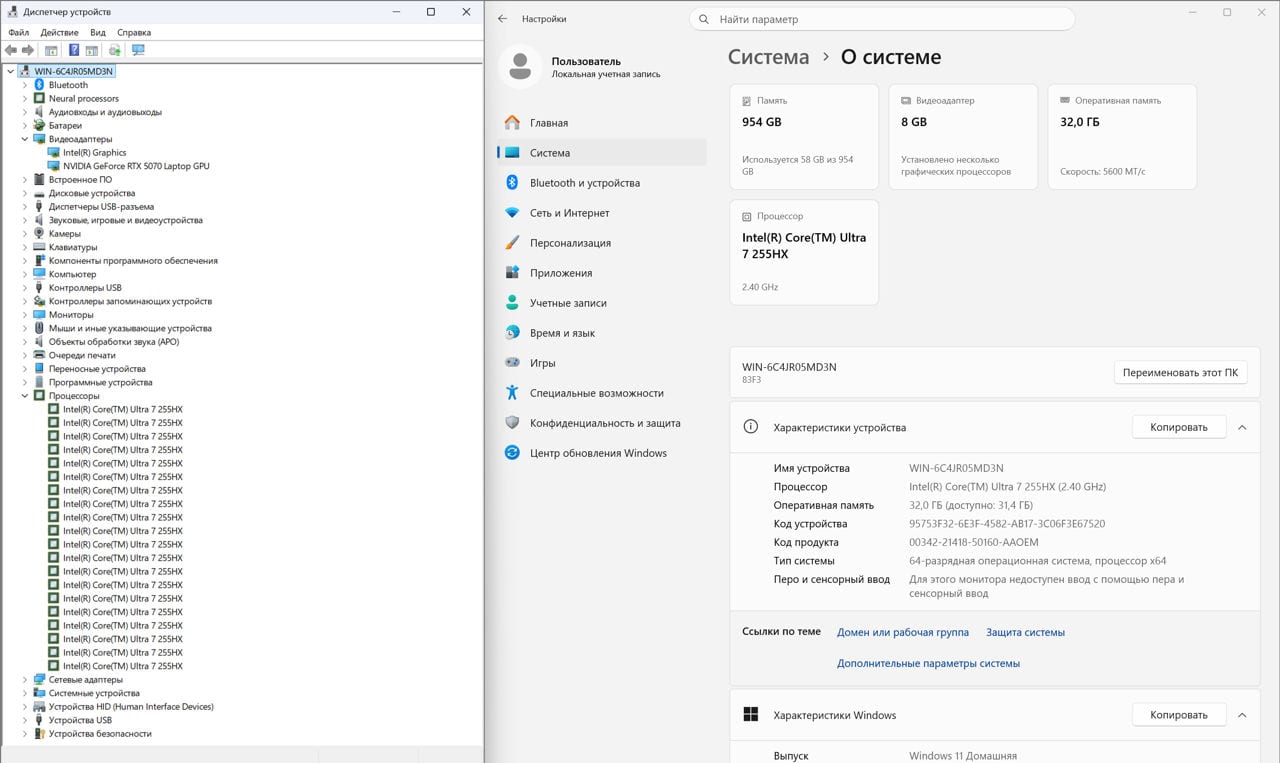Scan for hardware changes with the monitor icon

[x=138, y=50]
